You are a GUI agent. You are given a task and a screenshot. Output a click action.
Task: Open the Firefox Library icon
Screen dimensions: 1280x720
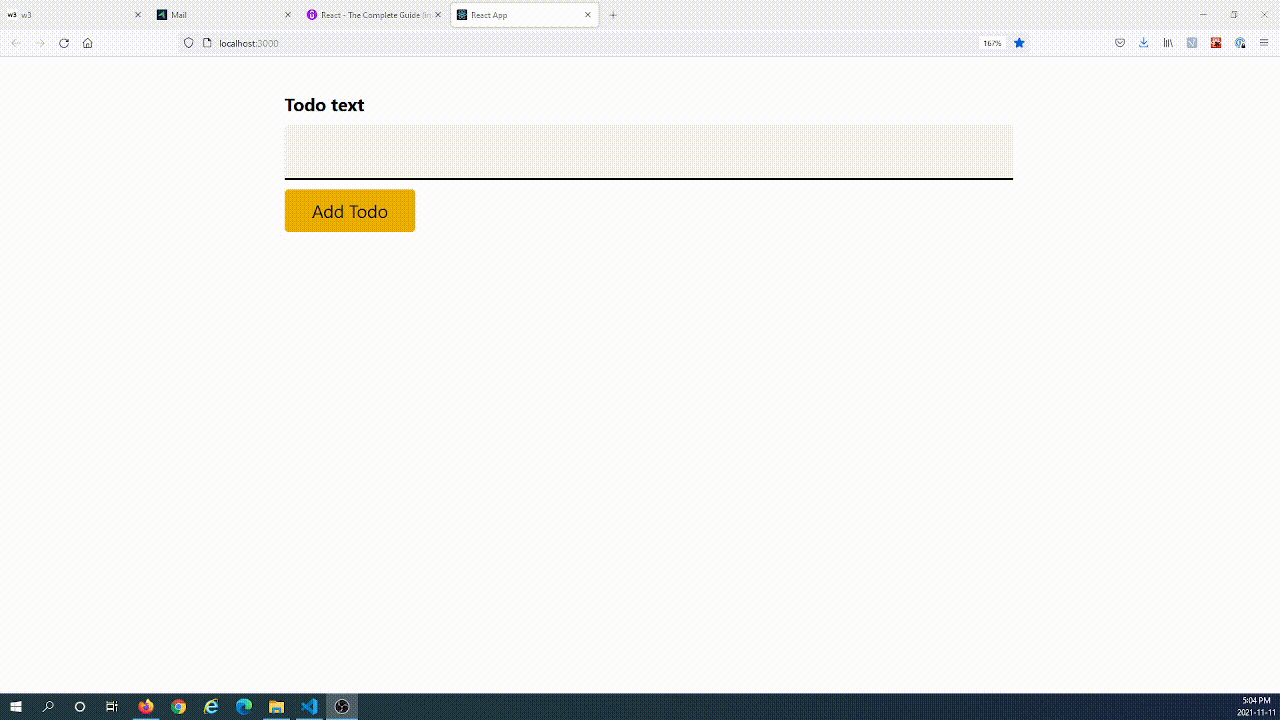tap(1167, 43)
